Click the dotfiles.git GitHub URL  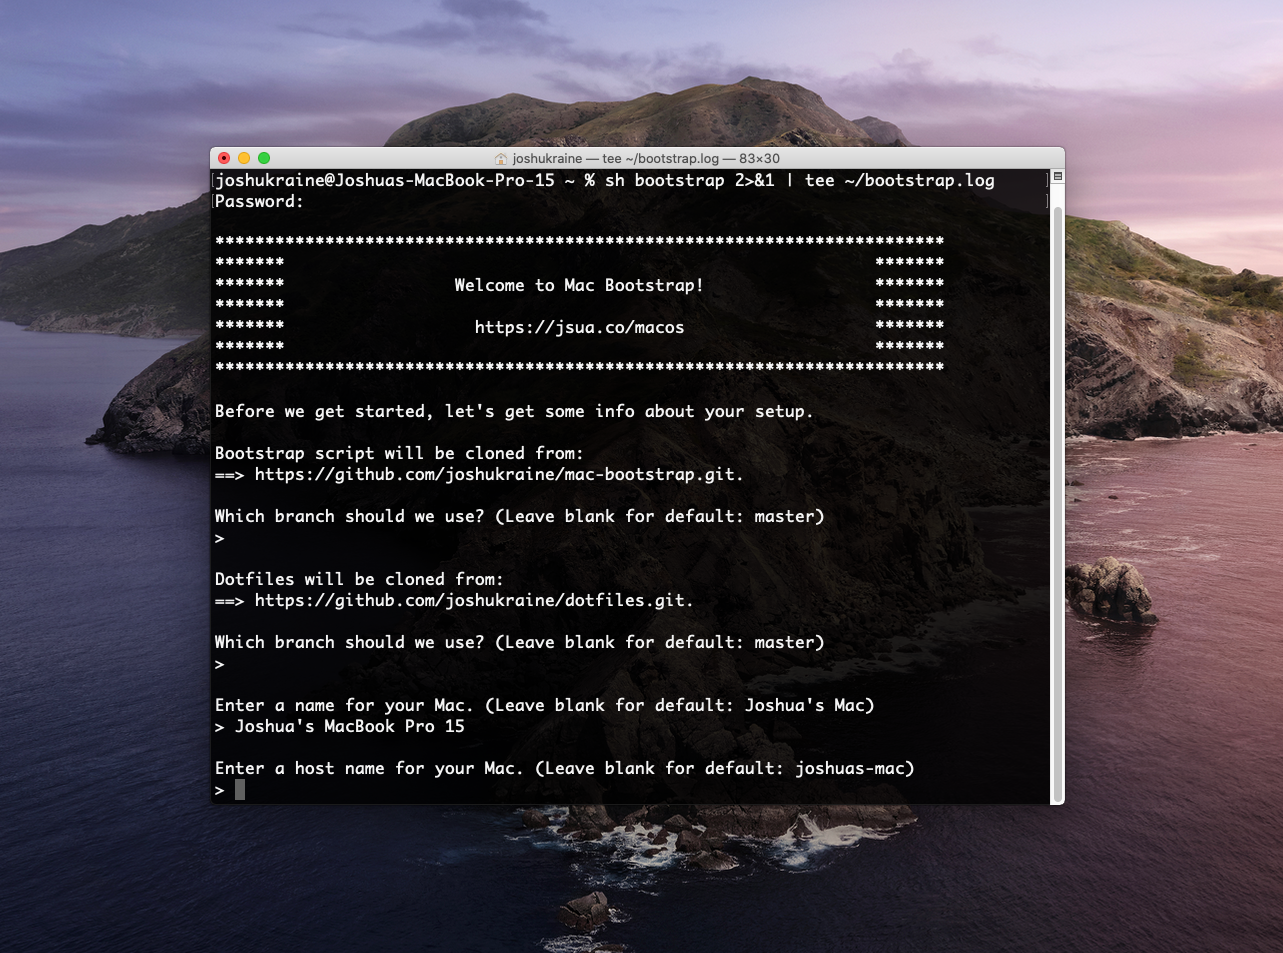[474, 600]
